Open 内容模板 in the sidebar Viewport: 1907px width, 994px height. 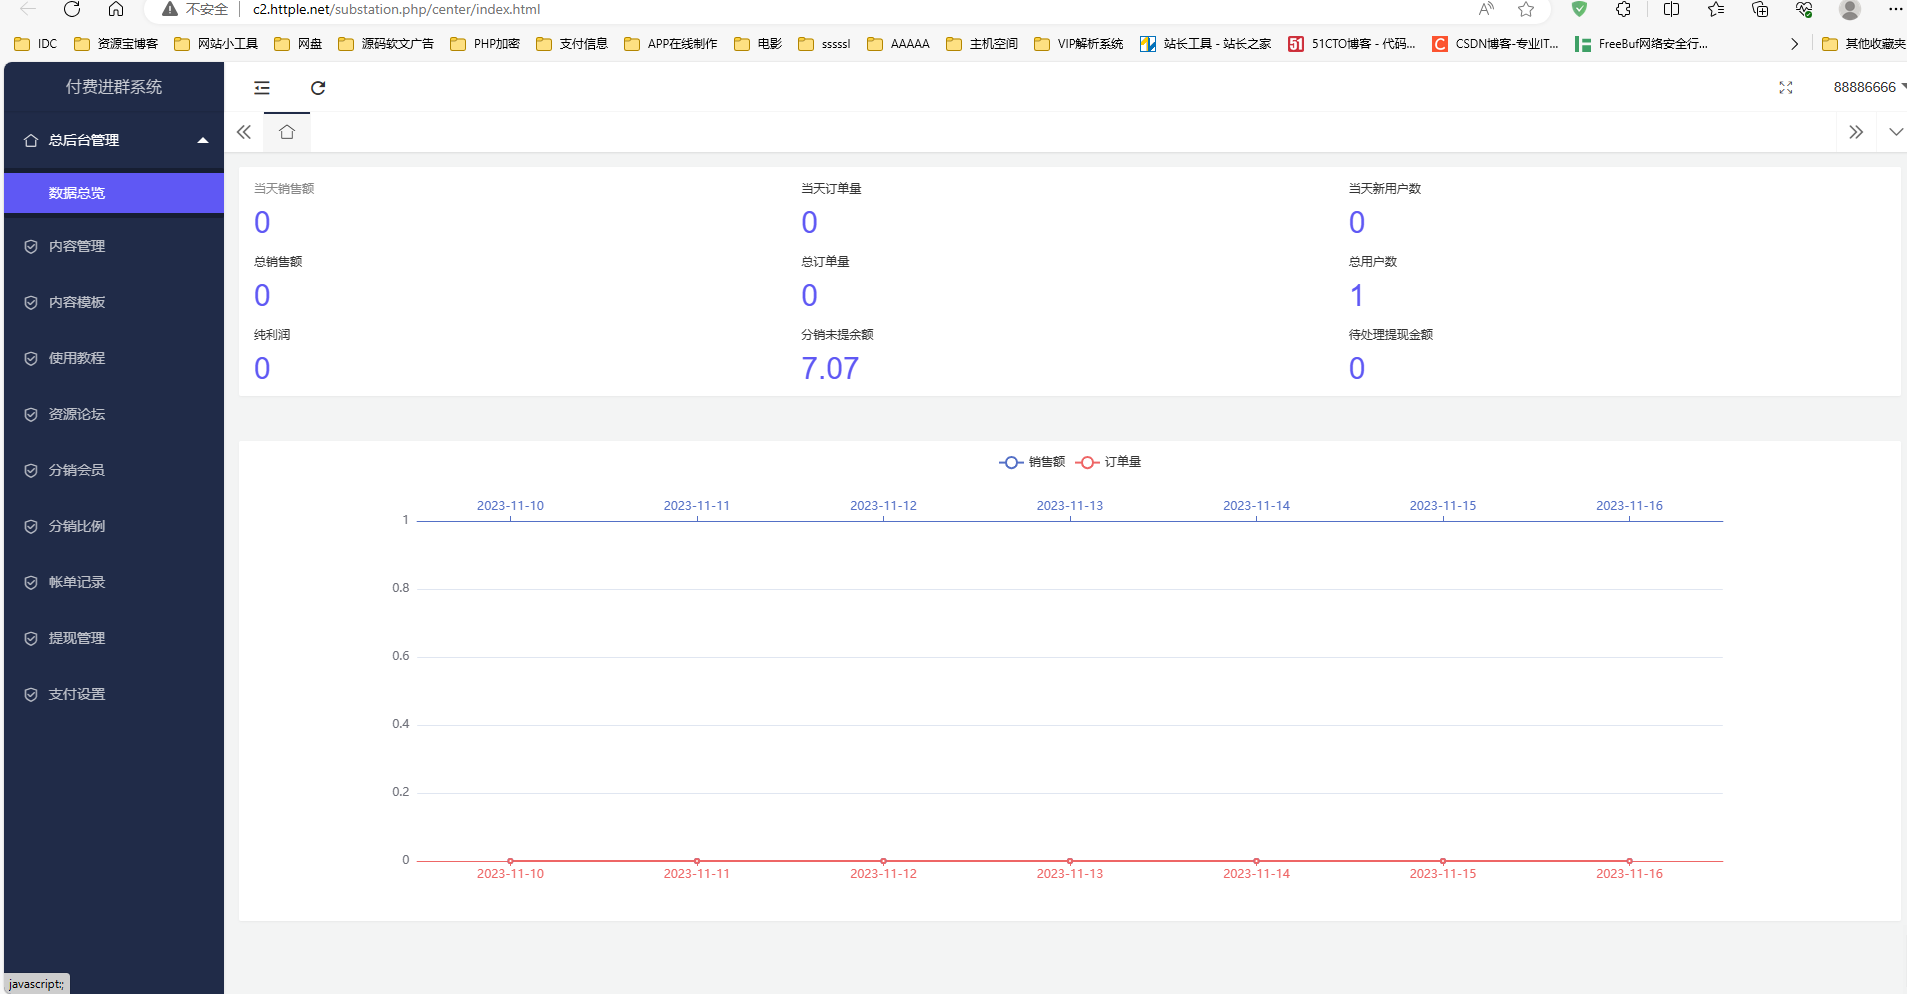114,302
